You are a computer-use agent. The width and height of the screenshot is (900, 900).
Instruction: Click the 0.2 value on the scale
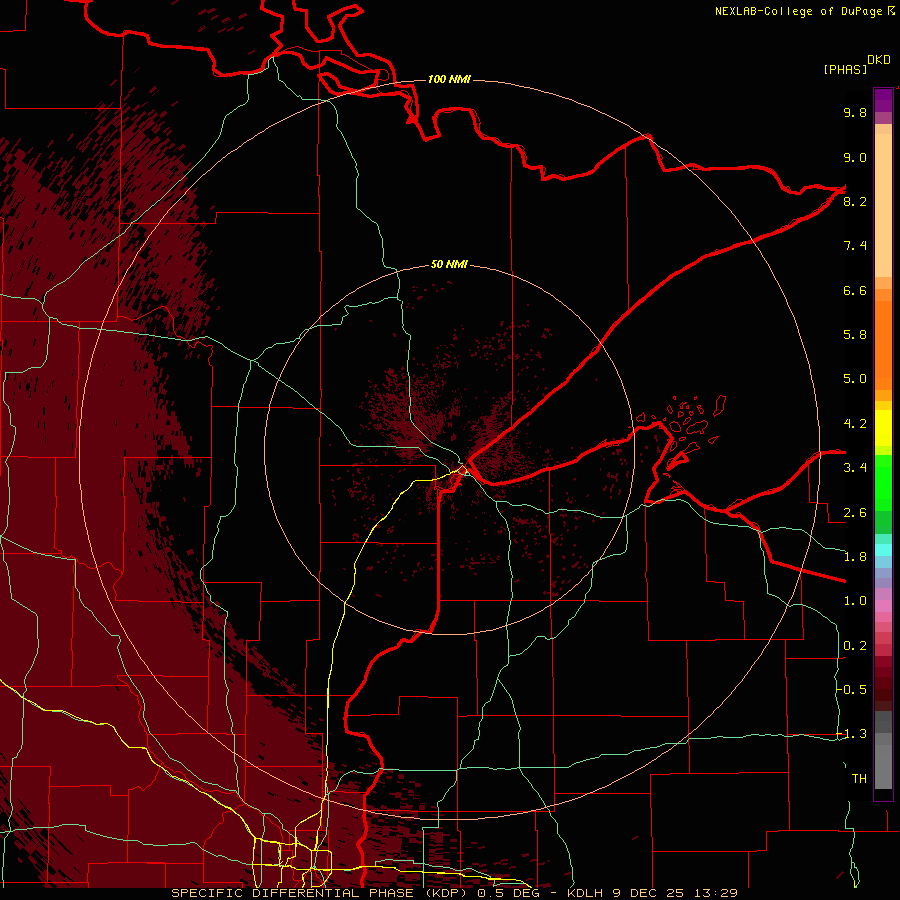click(855, 646)
